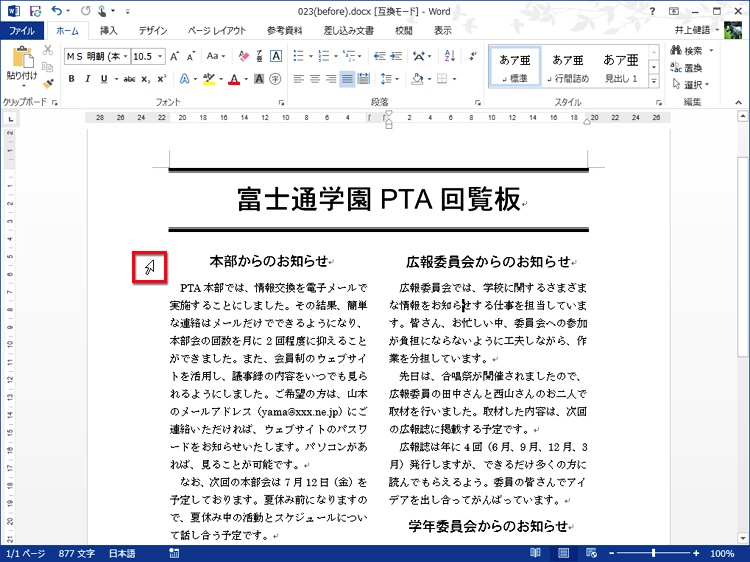Clear all formatting with eraser icon
Viewport: 750px width, 562px height.
243,56
